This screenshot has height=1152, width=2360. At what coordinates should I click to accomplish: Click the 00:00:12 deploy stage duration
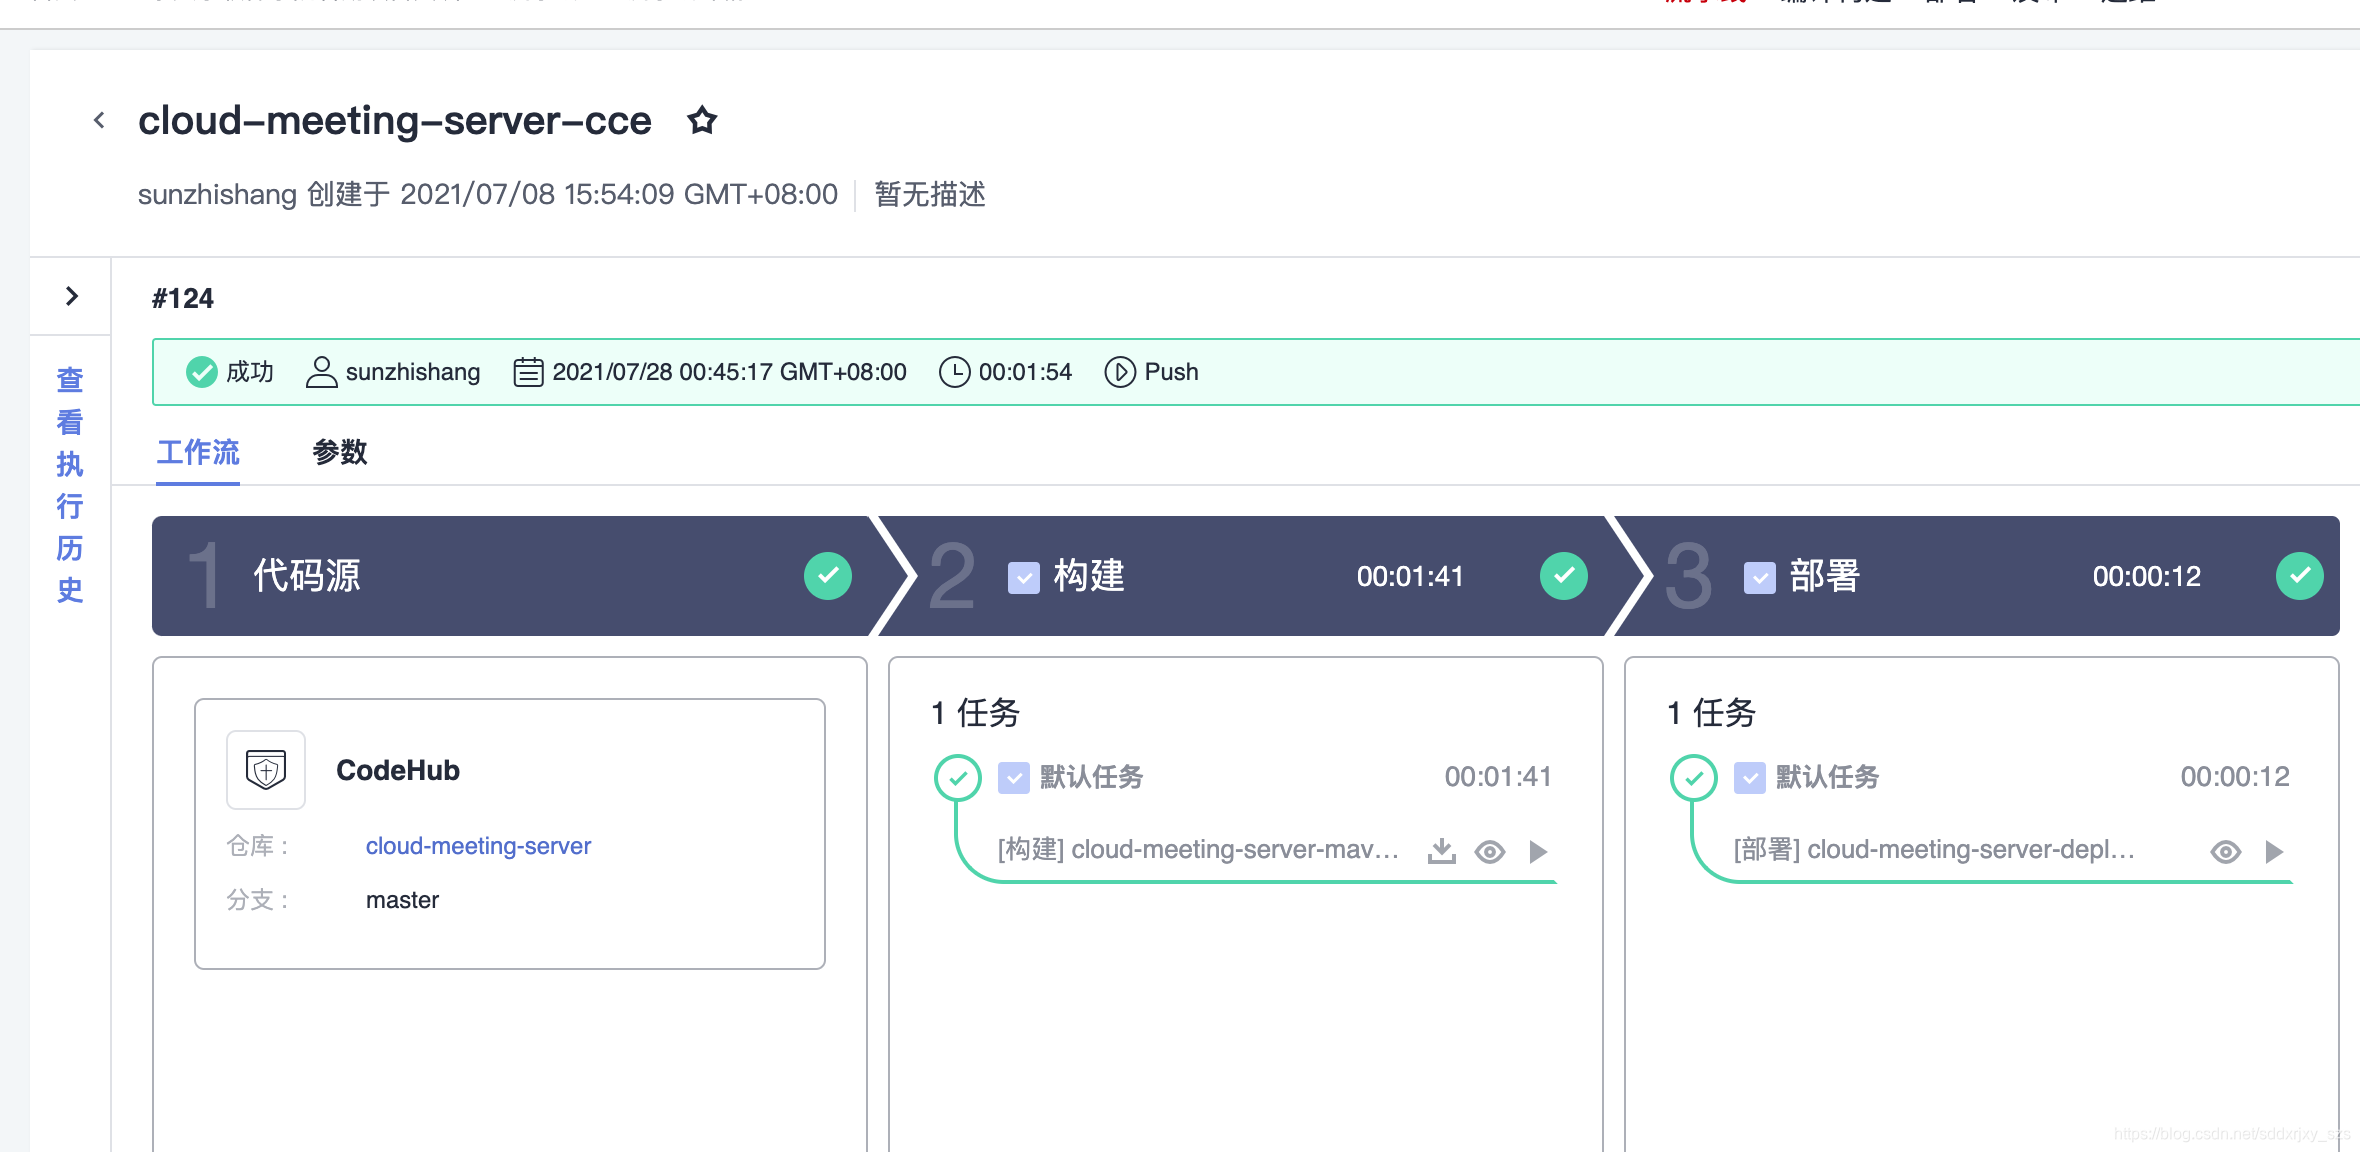coord(2147,577)
